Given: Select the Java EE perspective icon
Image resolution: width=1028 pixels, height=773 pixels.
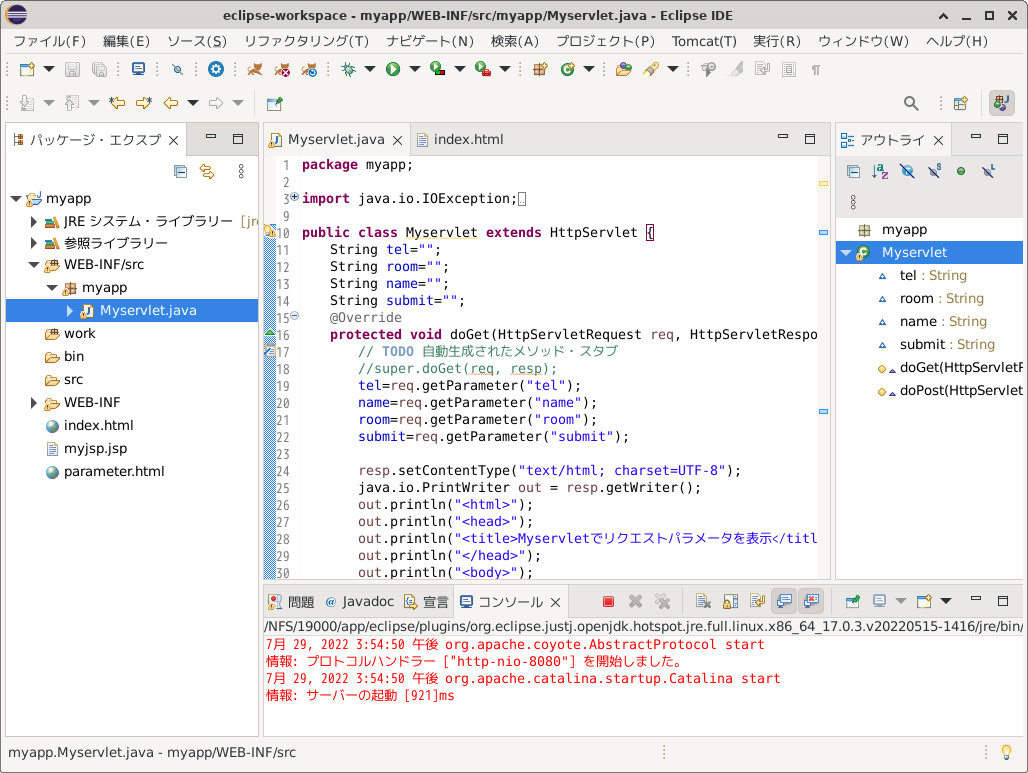Looking at the screenshot, I should [1001, 103].
